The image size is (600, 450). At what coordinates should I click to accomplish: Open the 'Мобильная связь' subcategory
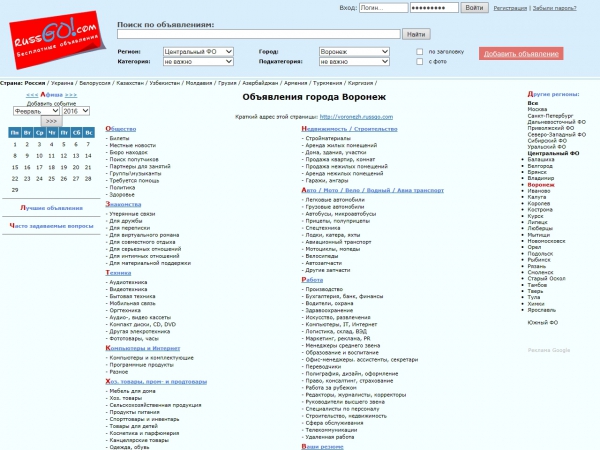click(132, 303)
